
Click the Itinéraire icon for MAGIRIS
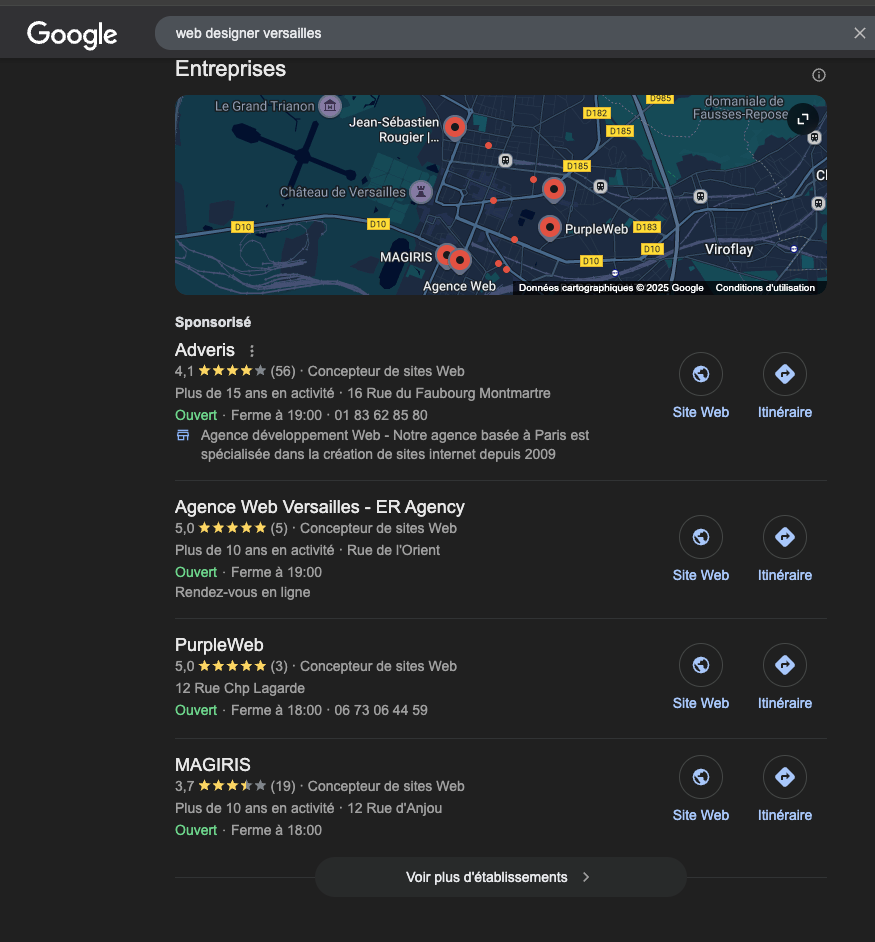[785, 777]
